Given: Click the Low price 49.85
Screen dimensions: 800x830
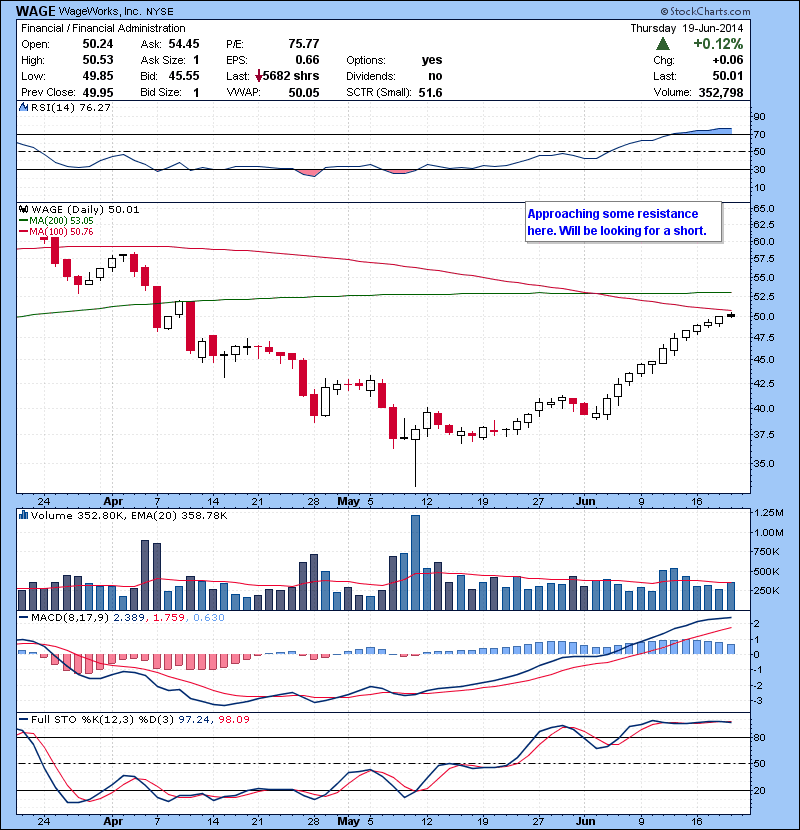Looking at the screenshot, I should click(x=97, y=76).
